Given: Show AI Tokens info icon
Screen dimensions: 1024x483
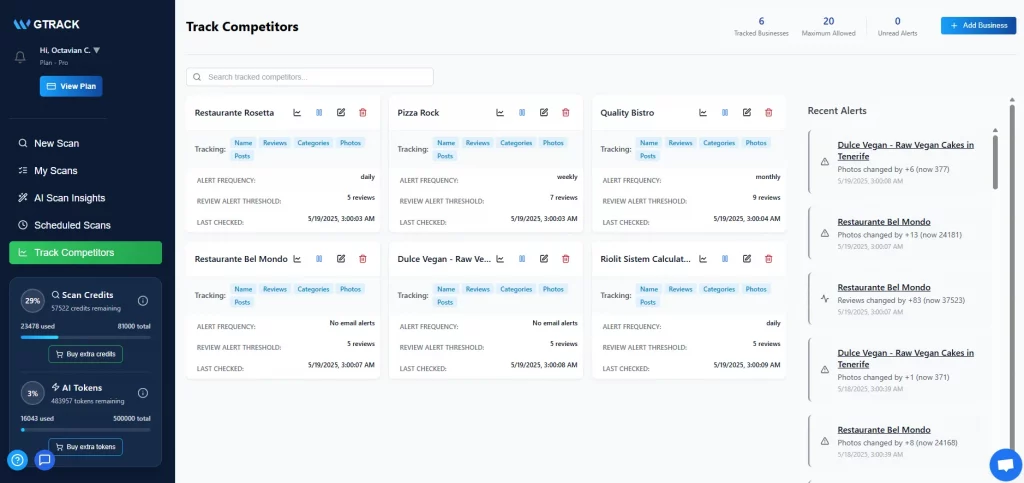Looking at the screenshot, I should 143,393.
